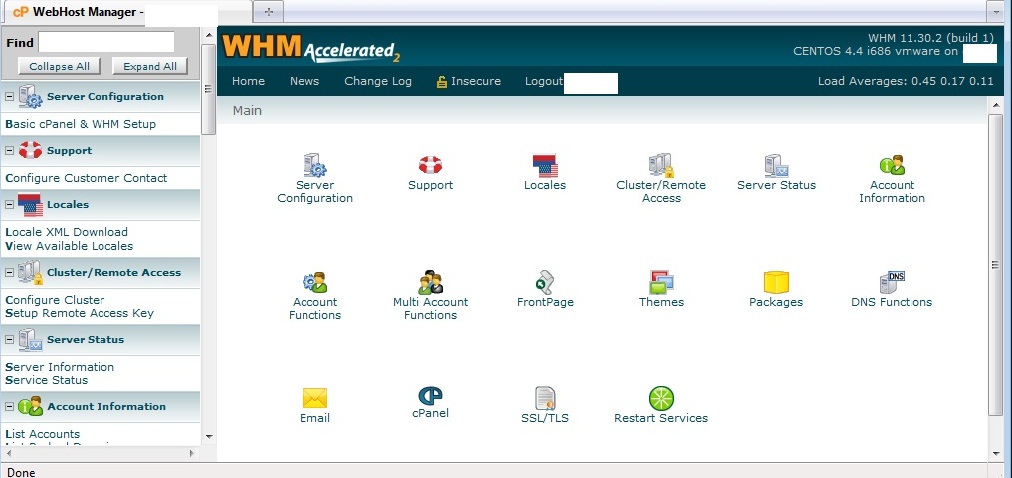The height and width of the screenshot is (478, 1012).
Task: Click the Main breadcrumb label
Action: click(x=247, y=110)
